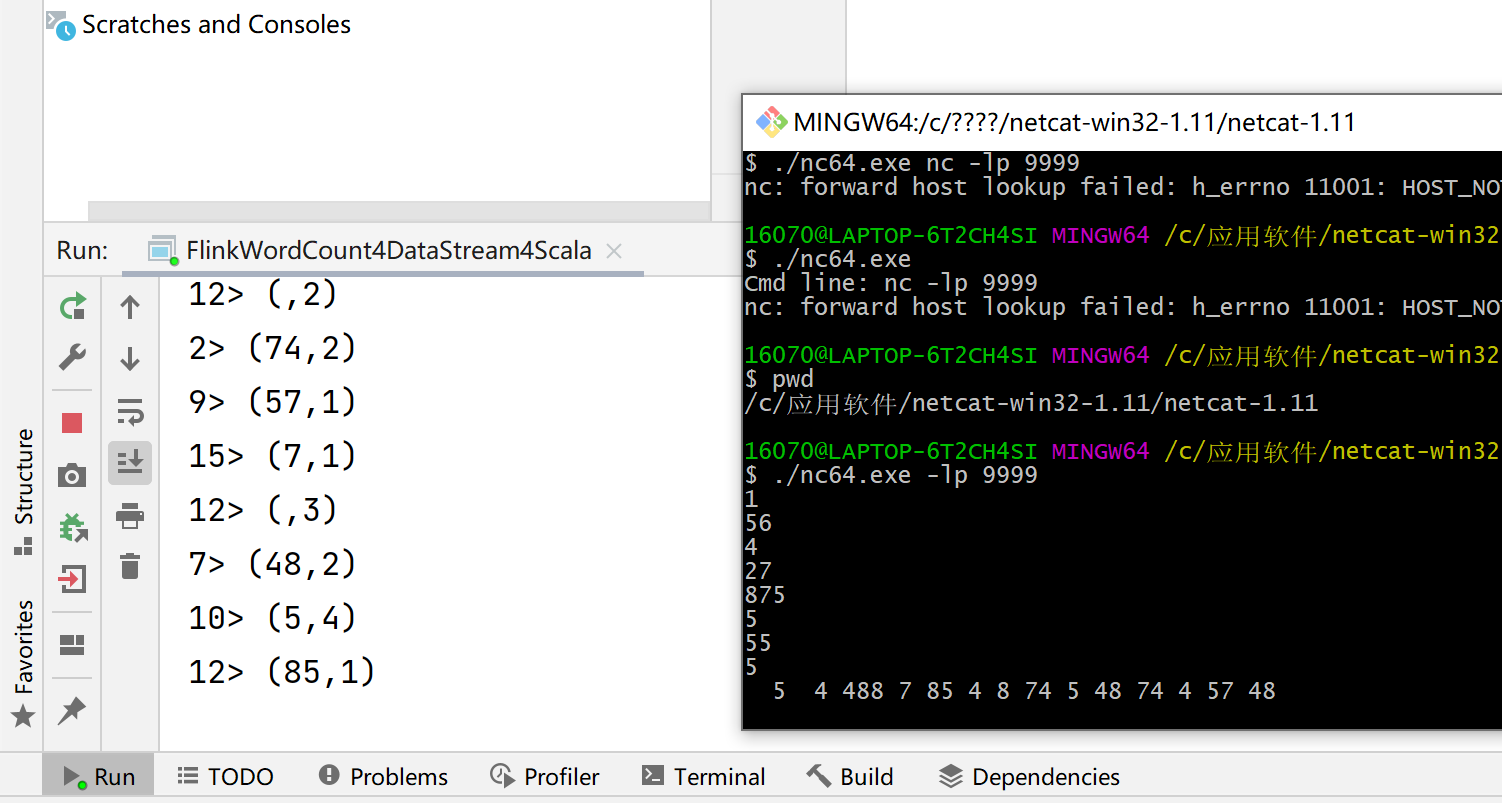
Task: Click the horizontal scrollbar in project panel
Action: pos(399,211)
